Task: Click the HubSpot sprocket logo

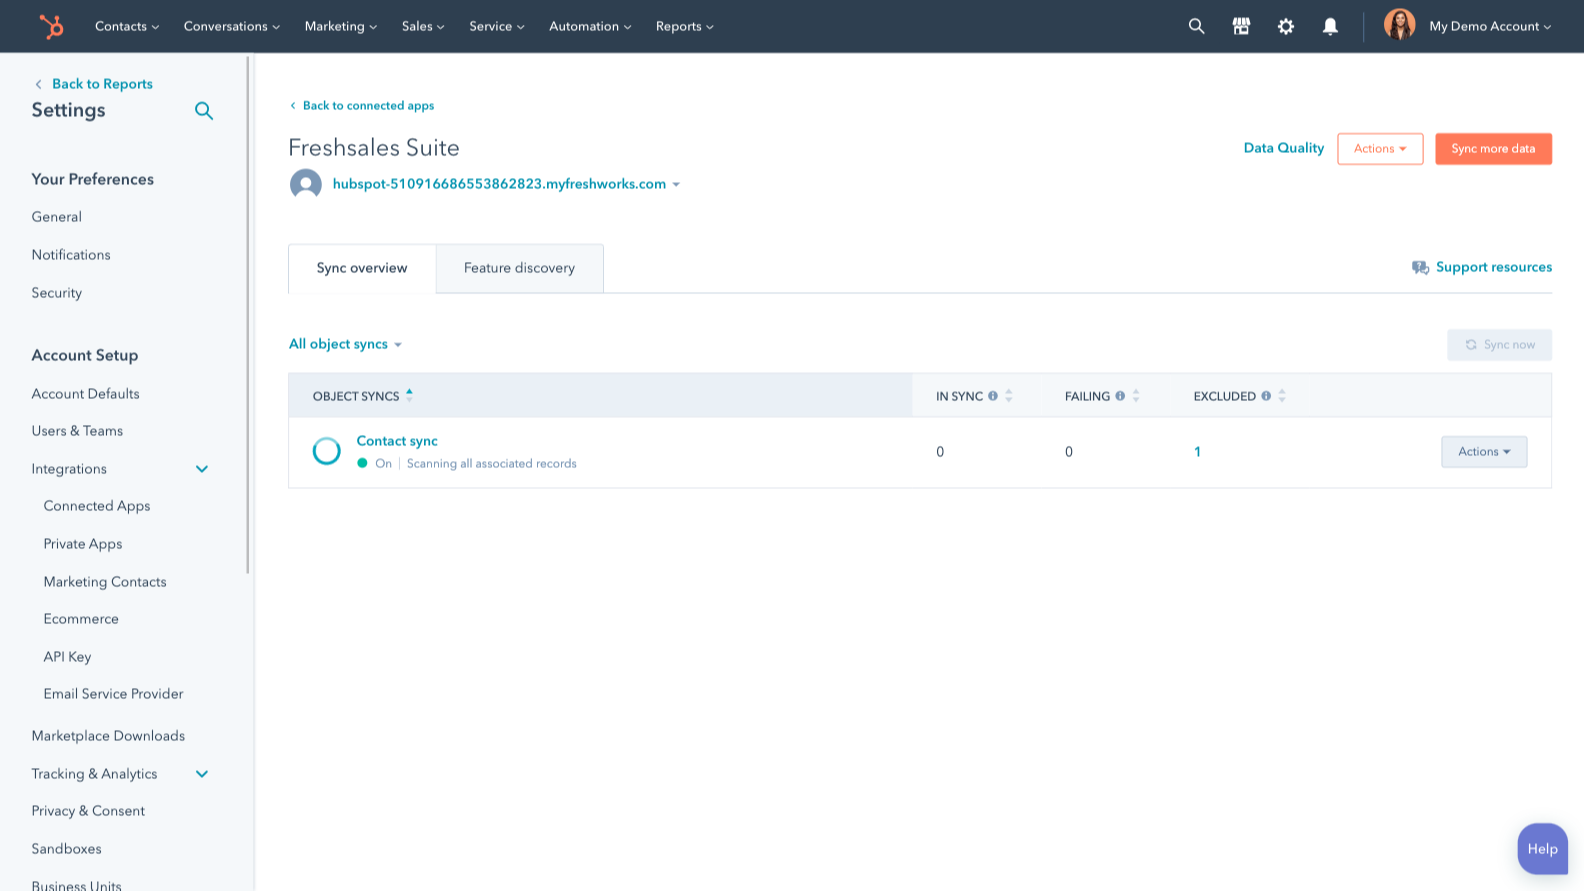Action: pos(50,26)
